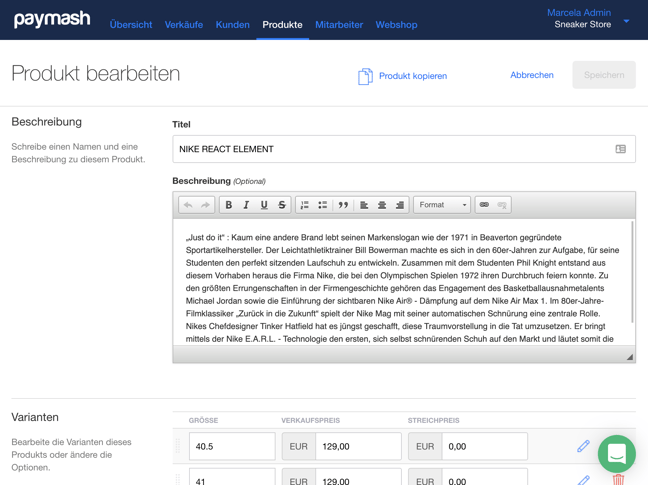Image resolution: width=648 pixels, height=485 pixels.
Task: Click the STREICHPREIS column header
Action: (434, 421)
